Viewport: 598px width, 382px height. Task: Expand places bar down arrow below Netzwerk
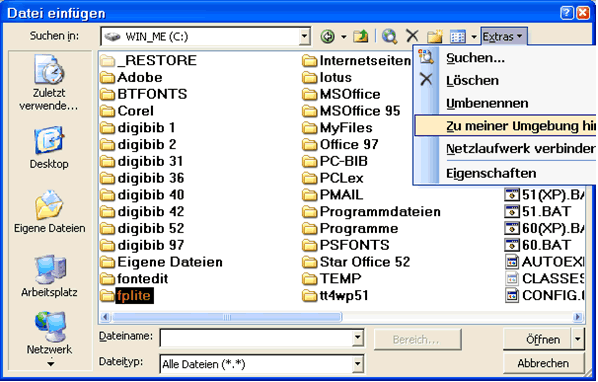(50, 364)
